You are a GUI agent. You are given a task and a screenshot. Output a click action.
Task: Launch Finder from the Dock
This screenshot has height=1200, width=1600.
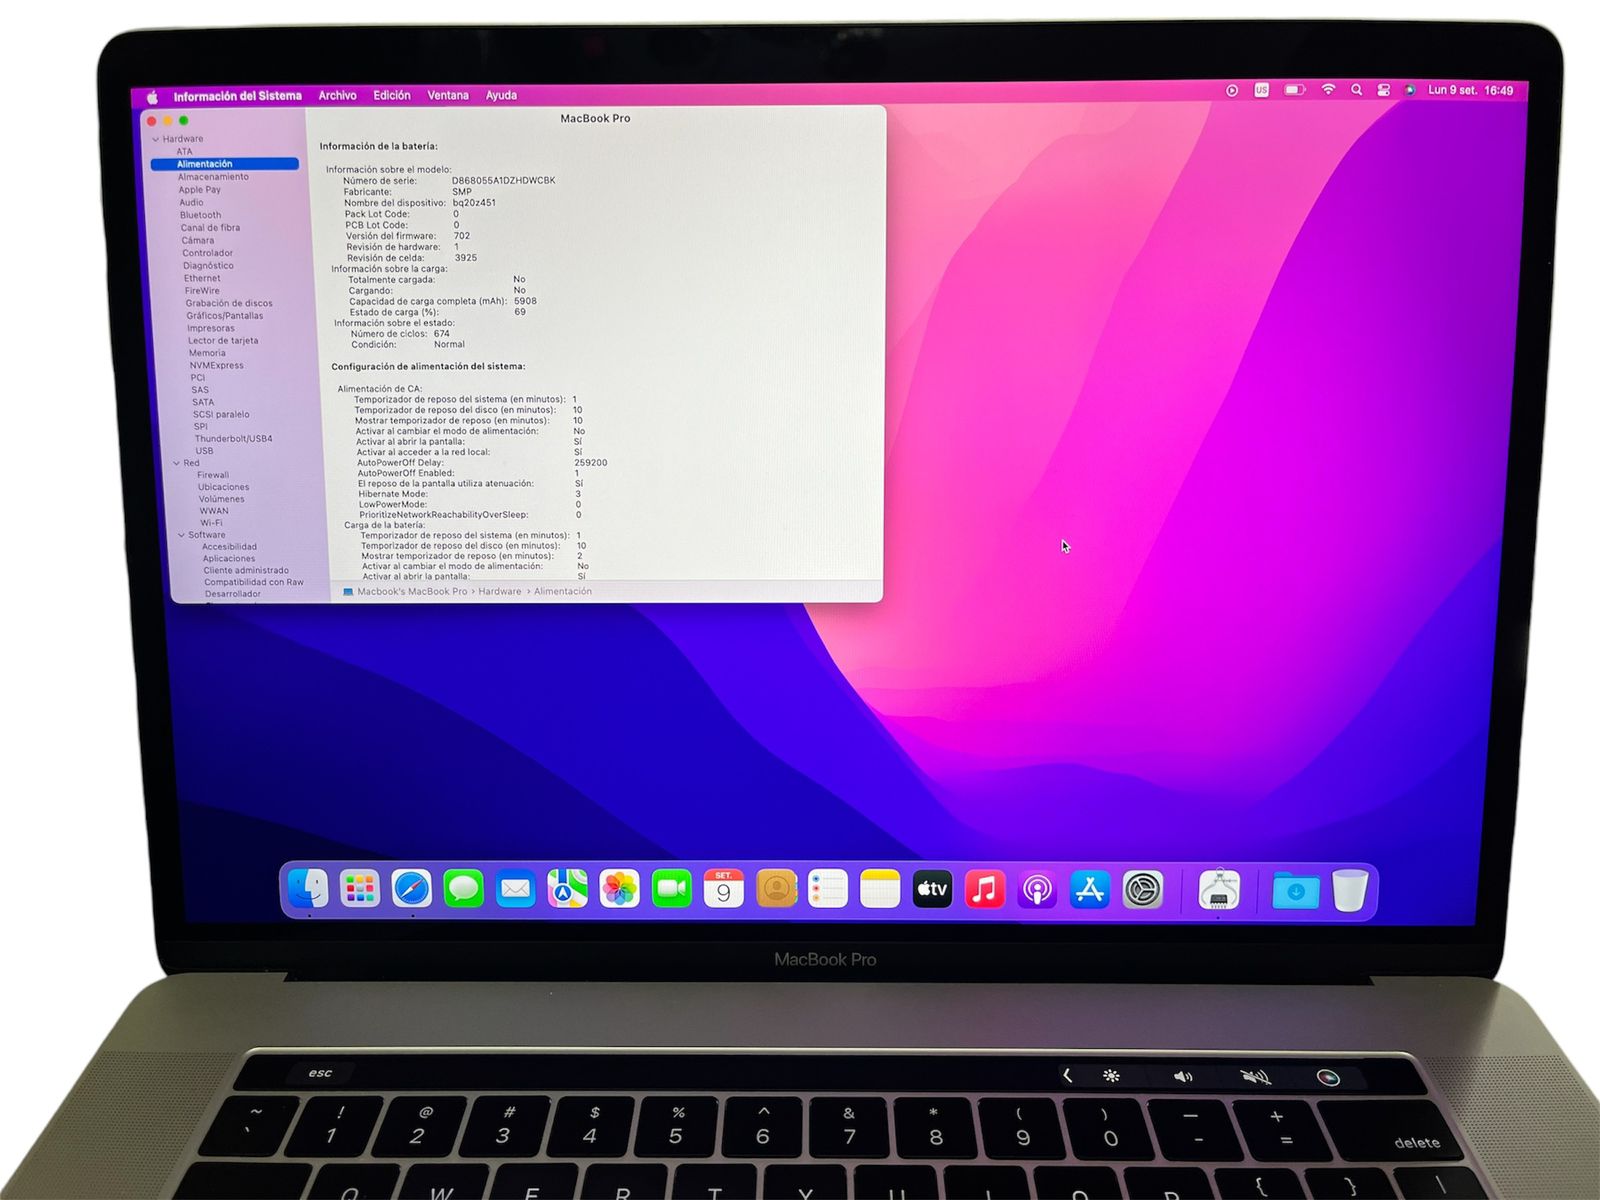(307, 888)
